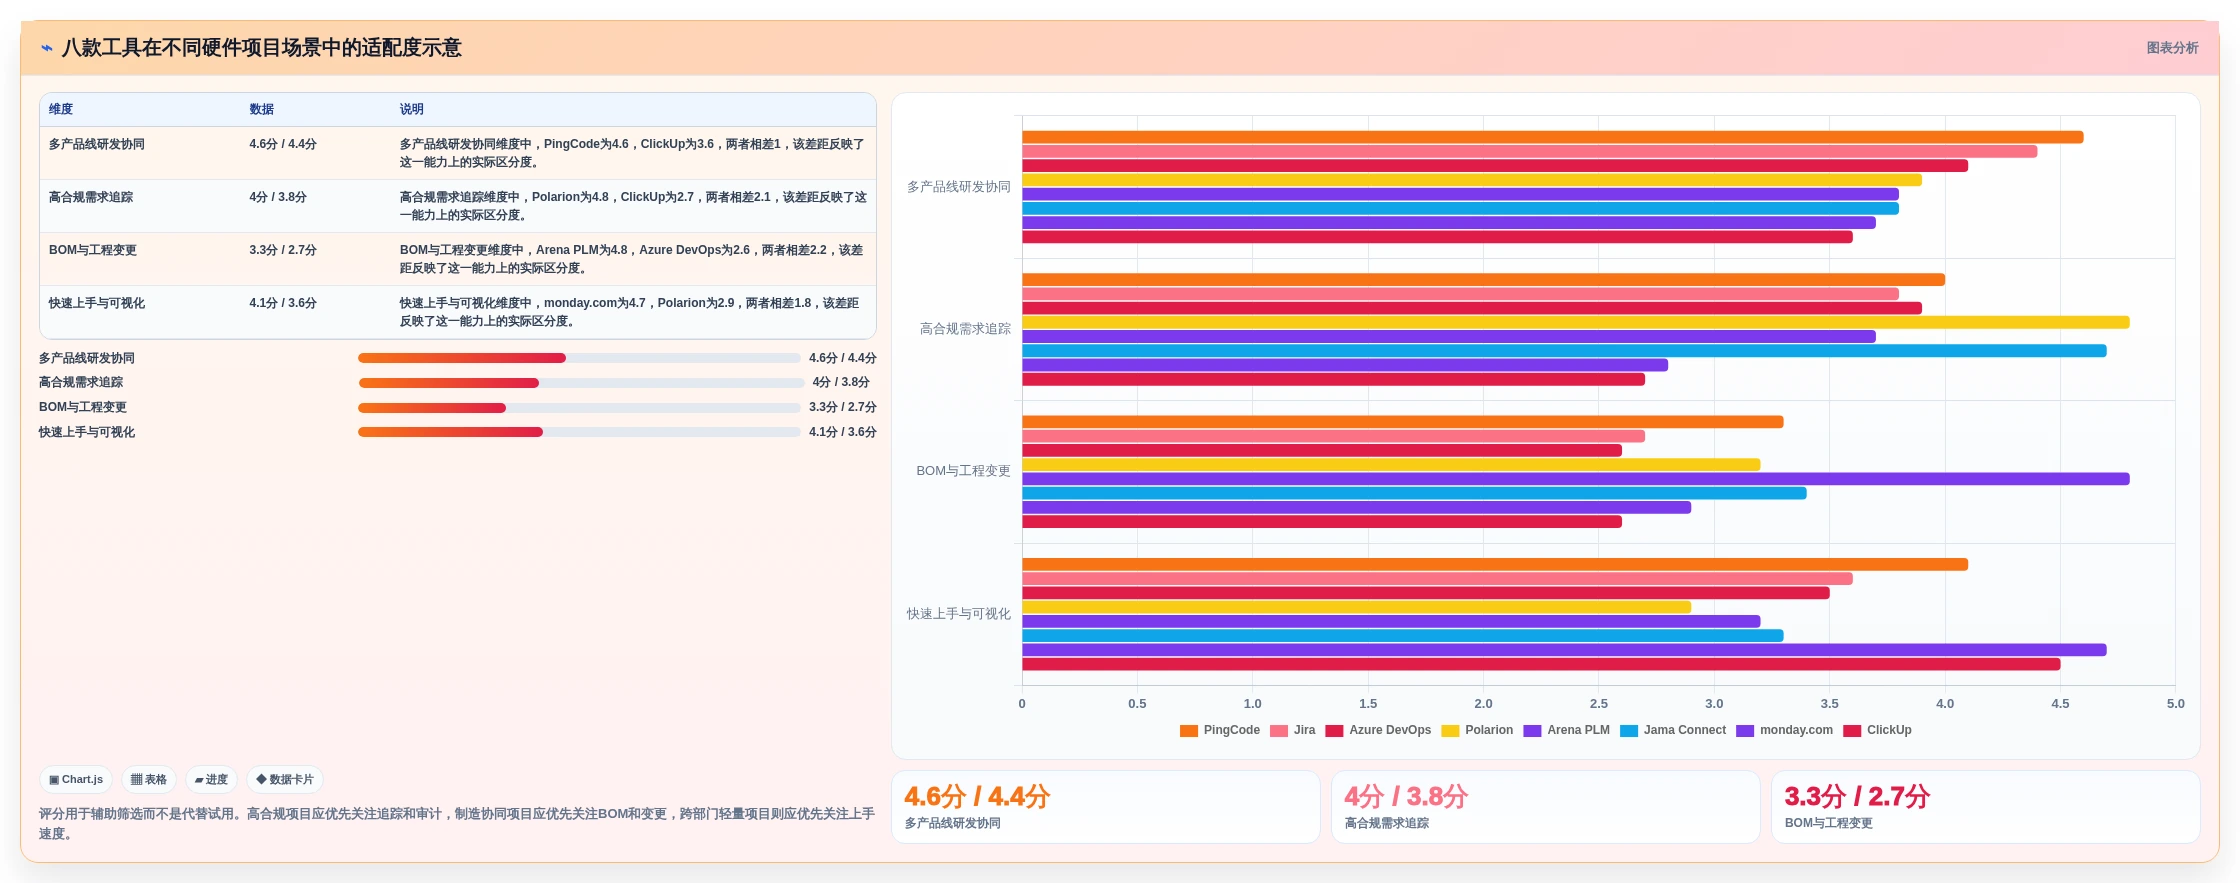Click the 多产品线研发协同 chart axis label
Screen dimensions: 2240x883
pos(959,187)
